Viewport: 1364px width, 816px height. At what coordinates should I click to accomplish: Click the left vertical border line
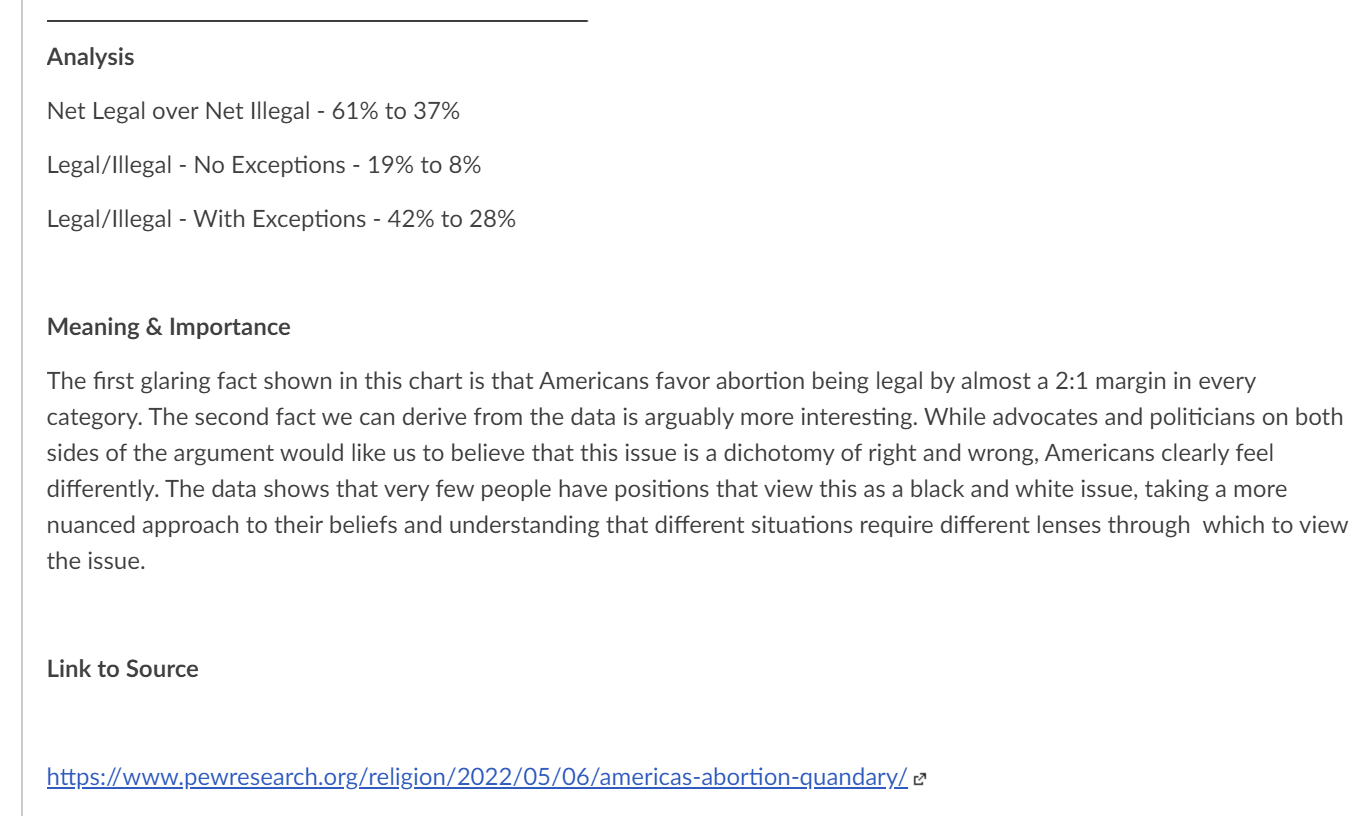(22, 408)
